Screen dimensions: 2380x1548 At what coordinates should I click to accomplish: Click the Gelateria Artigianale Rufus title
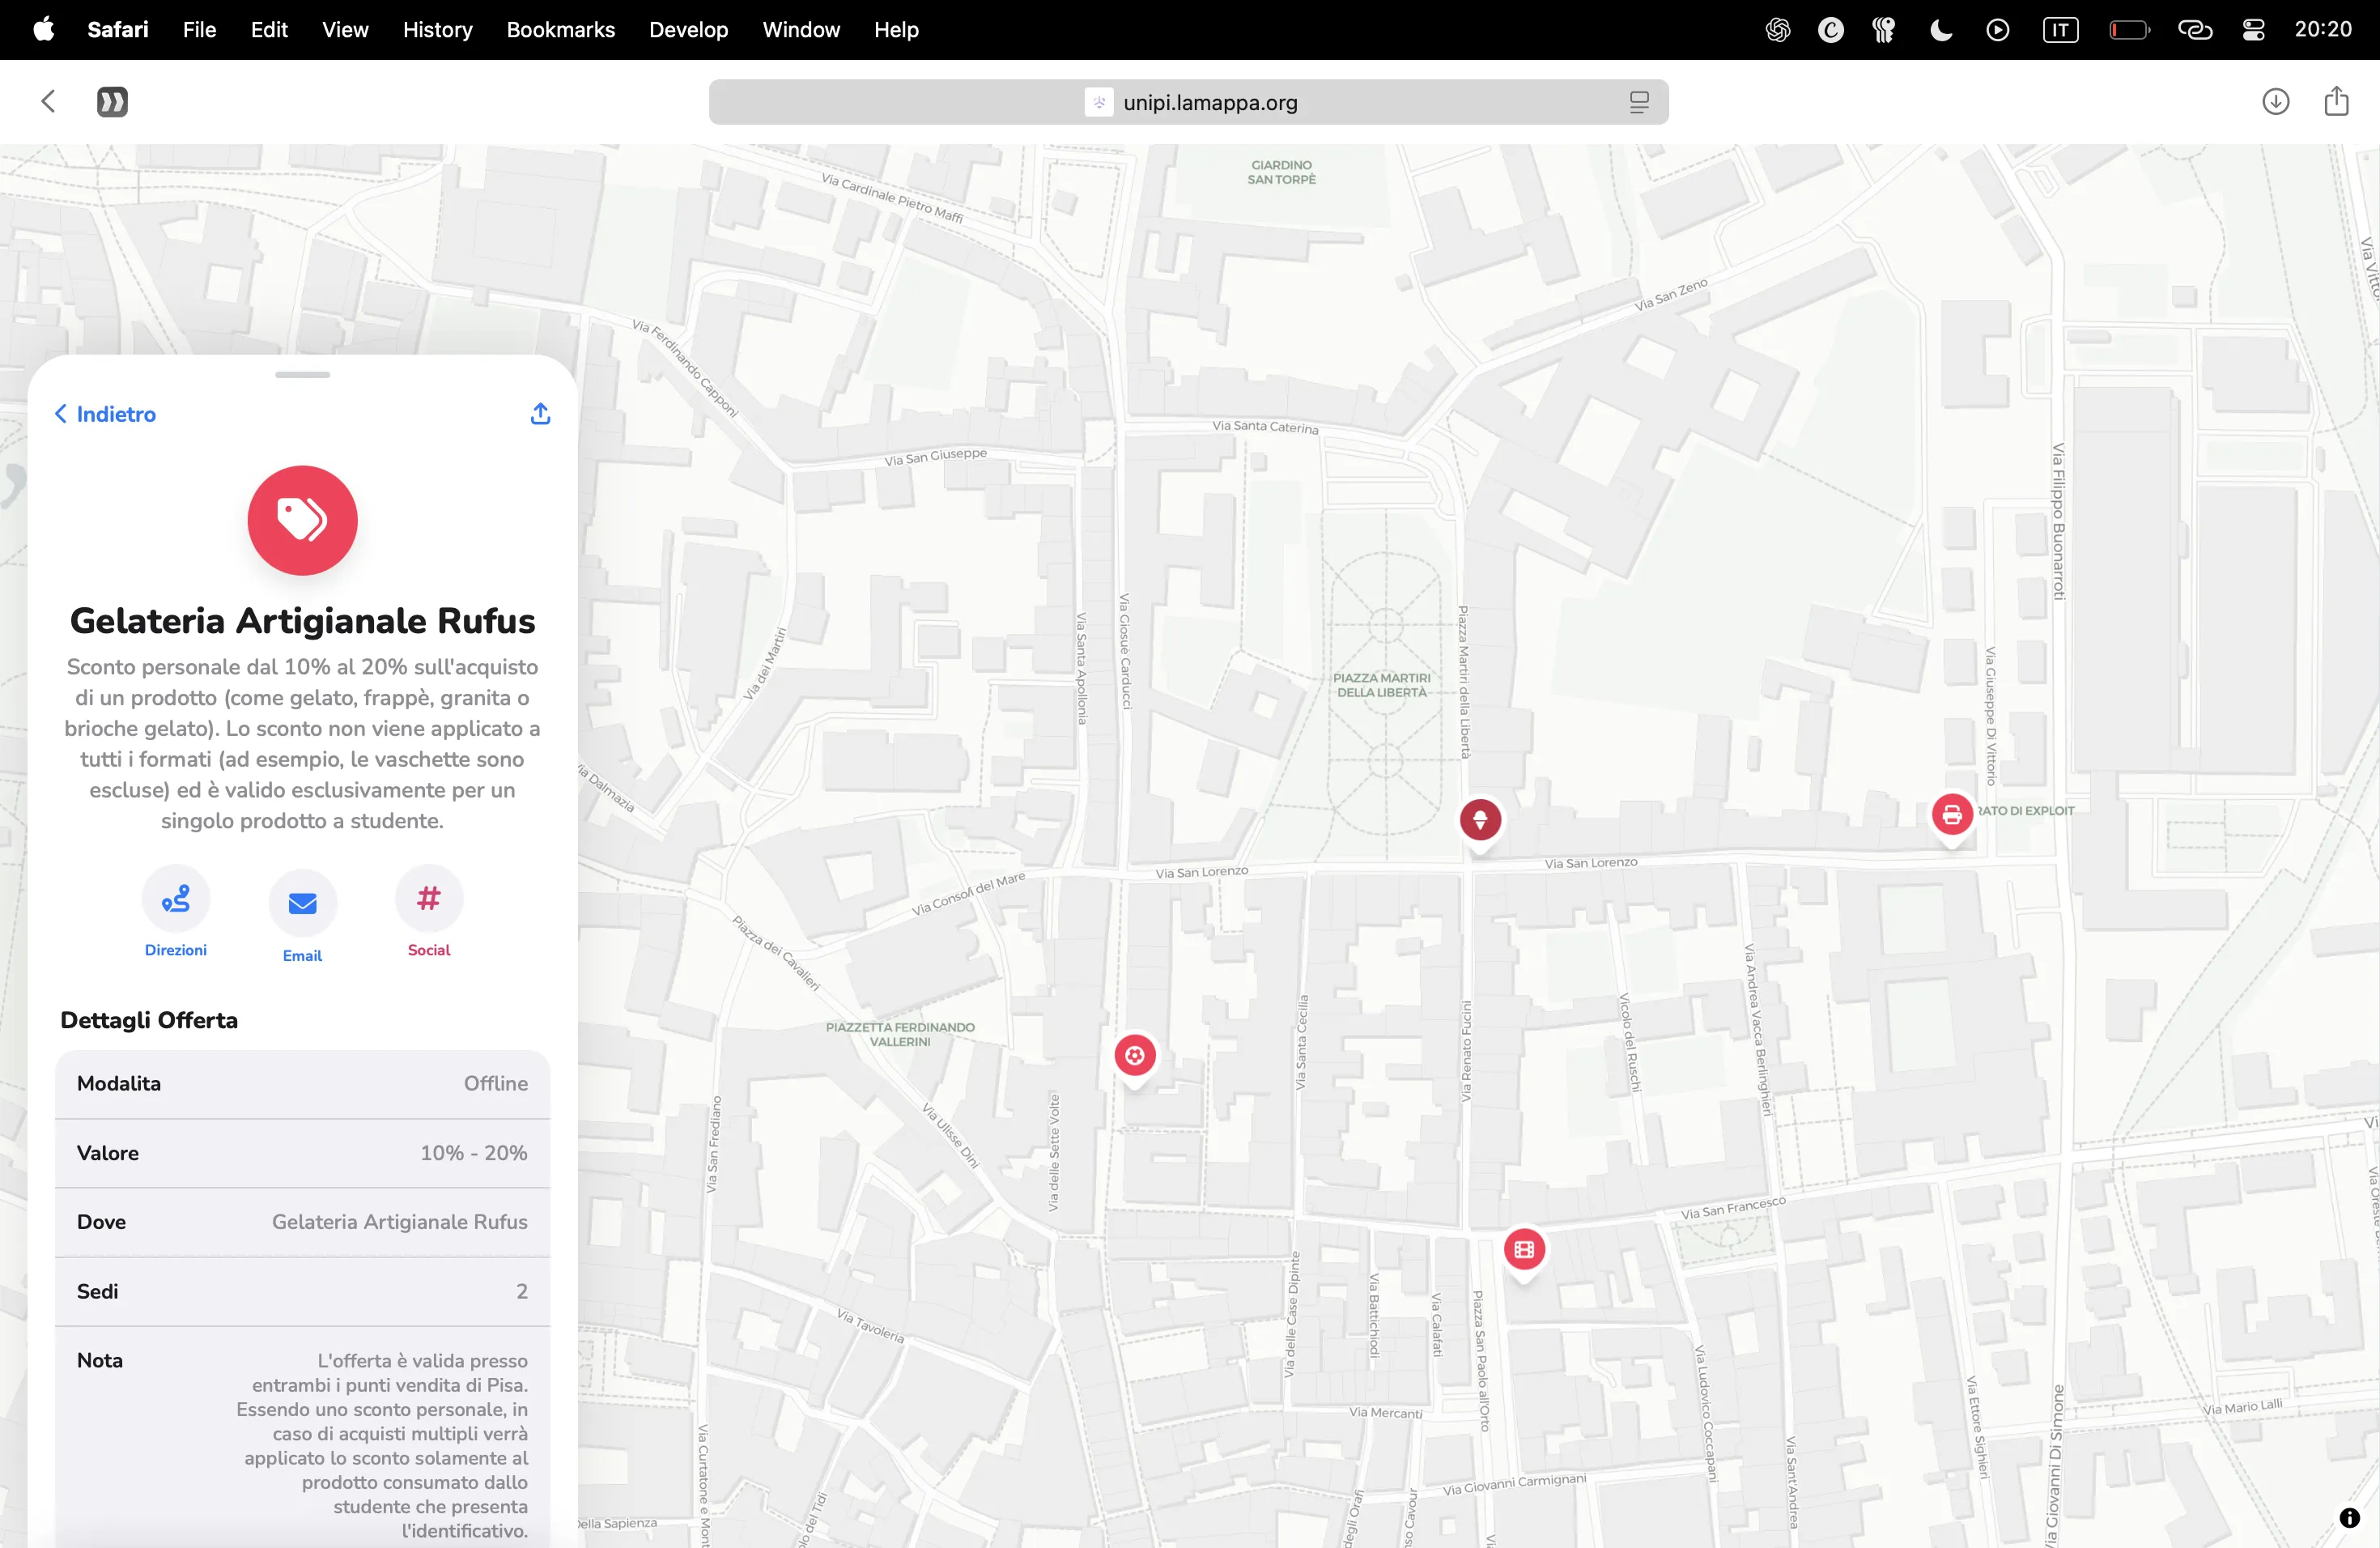[x=302, y=621]
